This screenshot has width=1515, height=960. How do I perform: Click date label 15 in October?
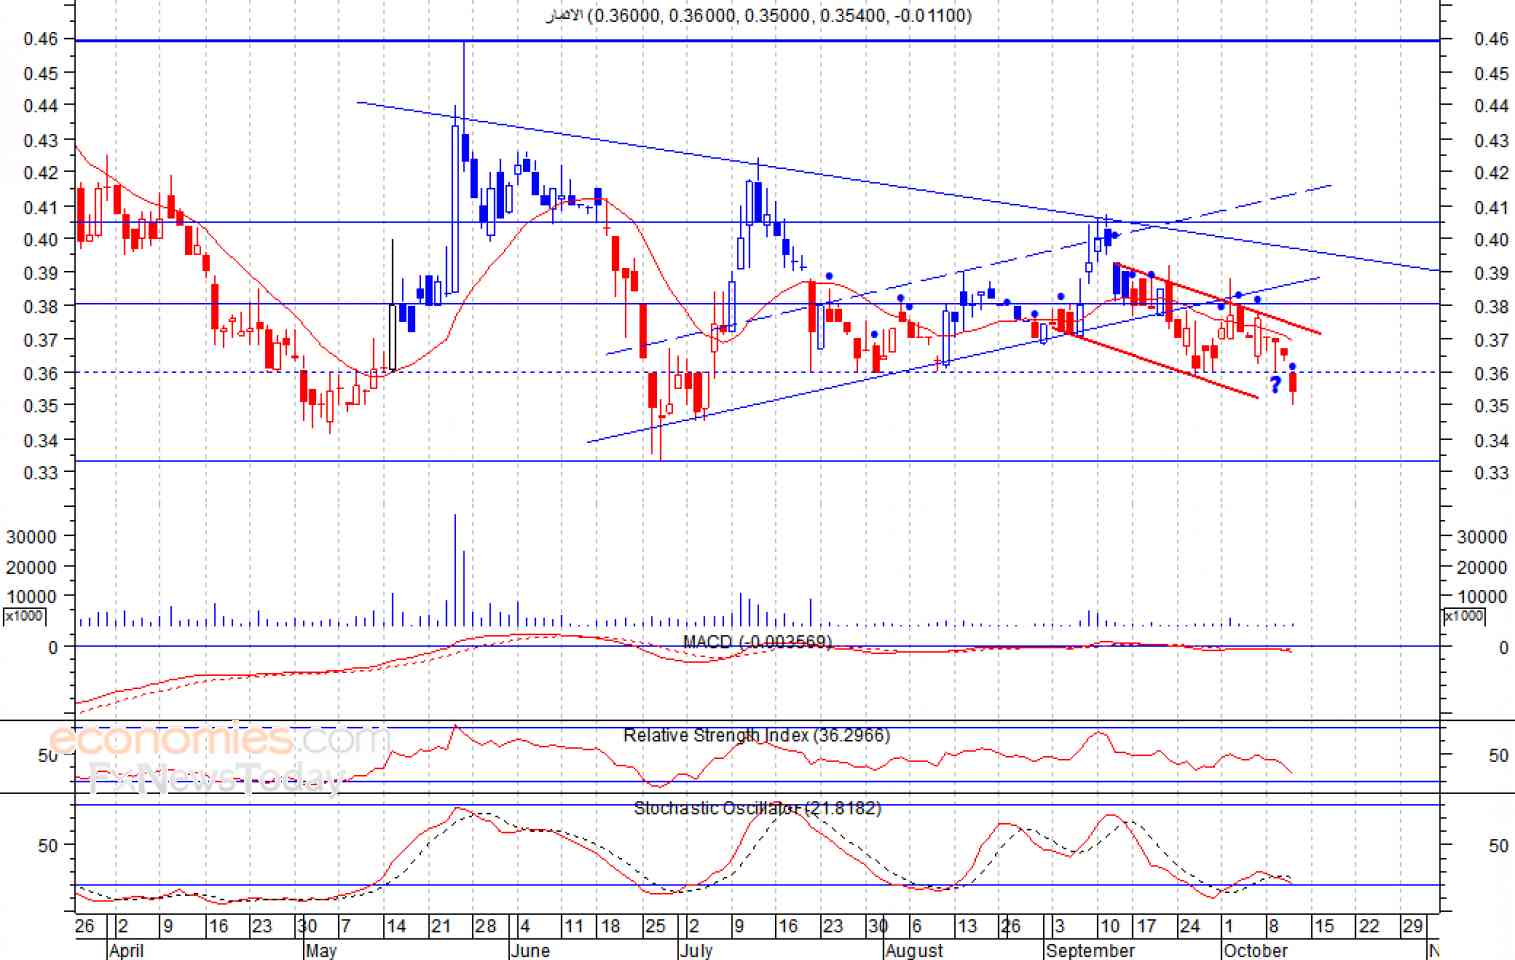1324,926
